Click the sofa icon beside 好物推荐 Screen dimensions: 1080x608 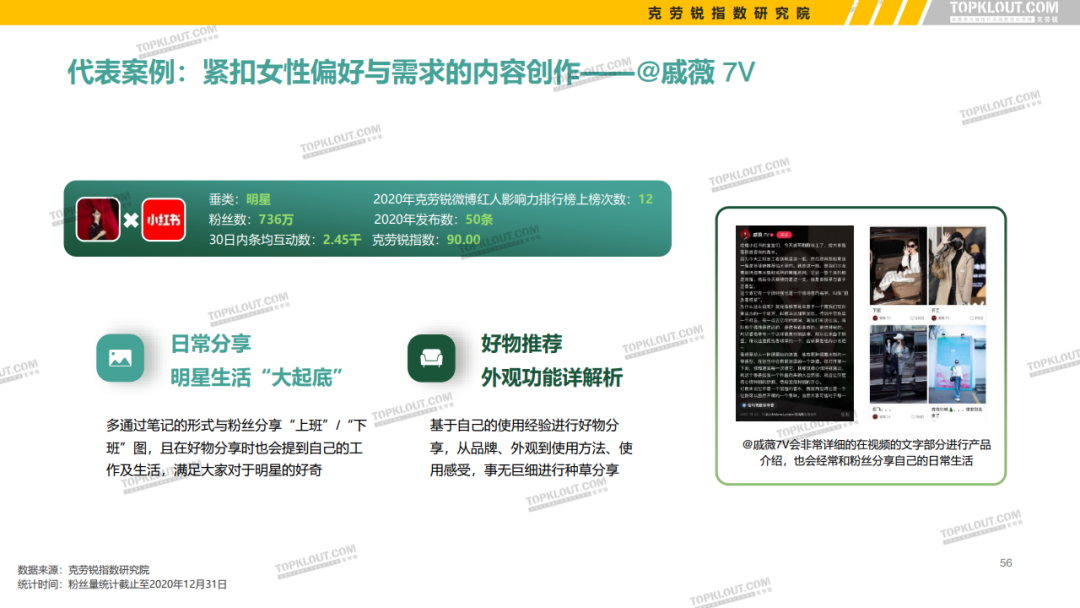tap(431, 358)
